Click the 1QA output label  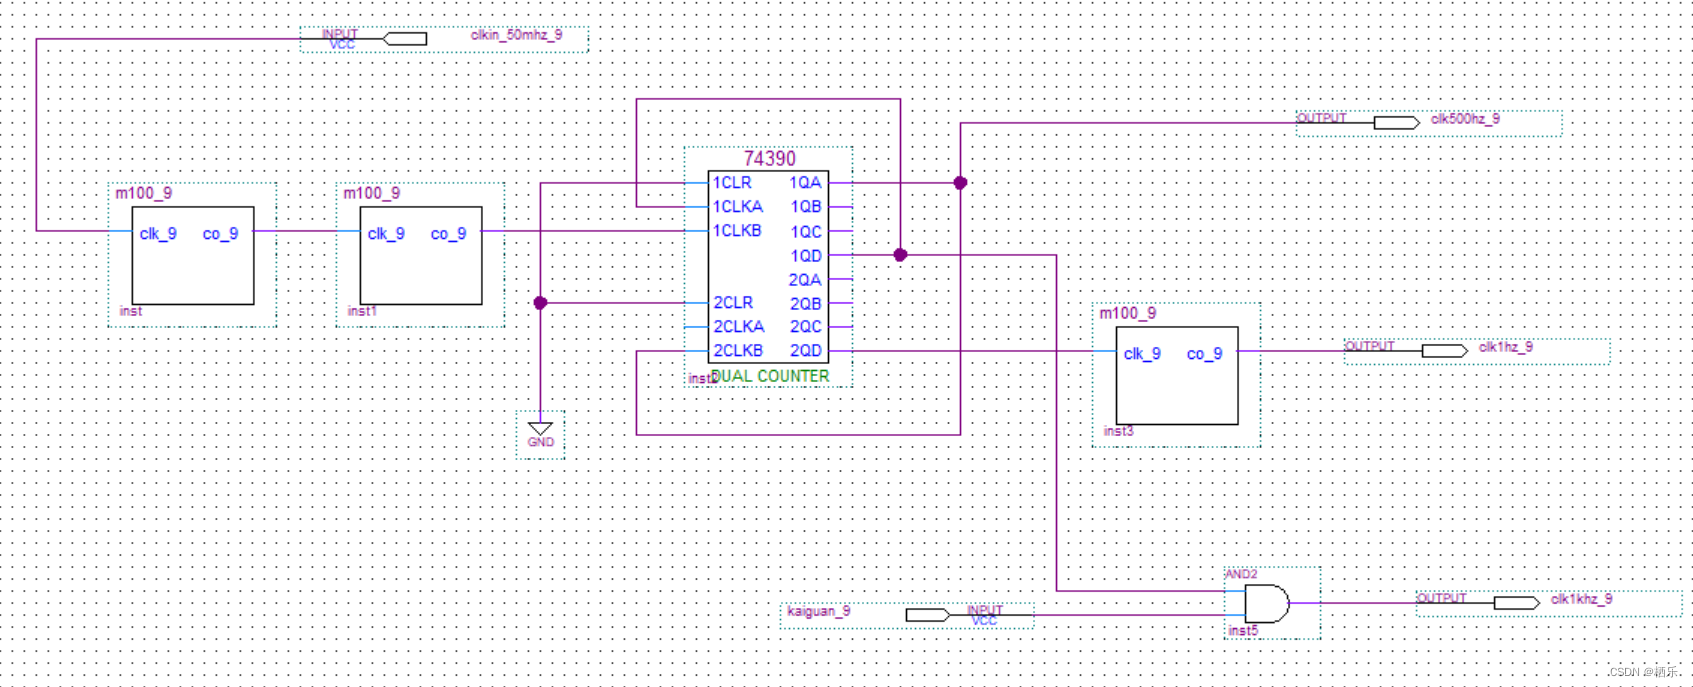[x=805, y=183]
